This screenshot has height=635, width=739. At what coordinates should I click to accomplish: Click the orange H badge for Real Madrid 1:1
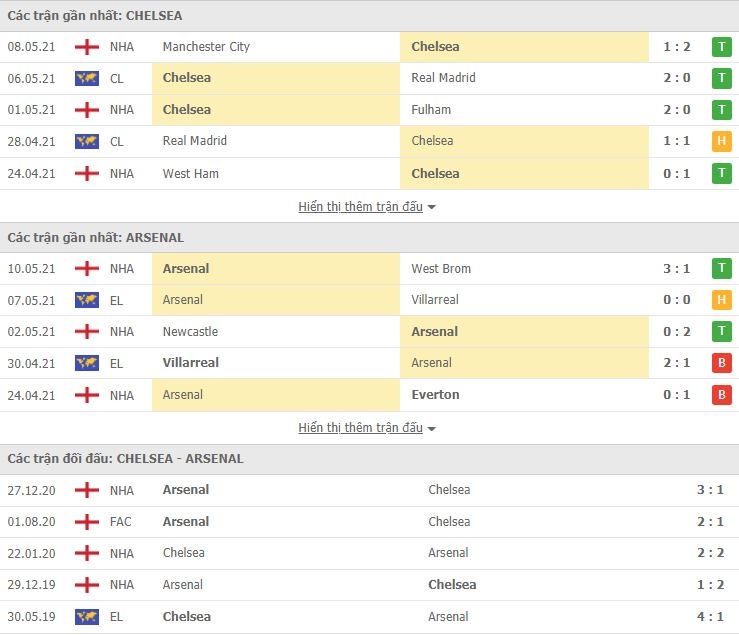721,141
